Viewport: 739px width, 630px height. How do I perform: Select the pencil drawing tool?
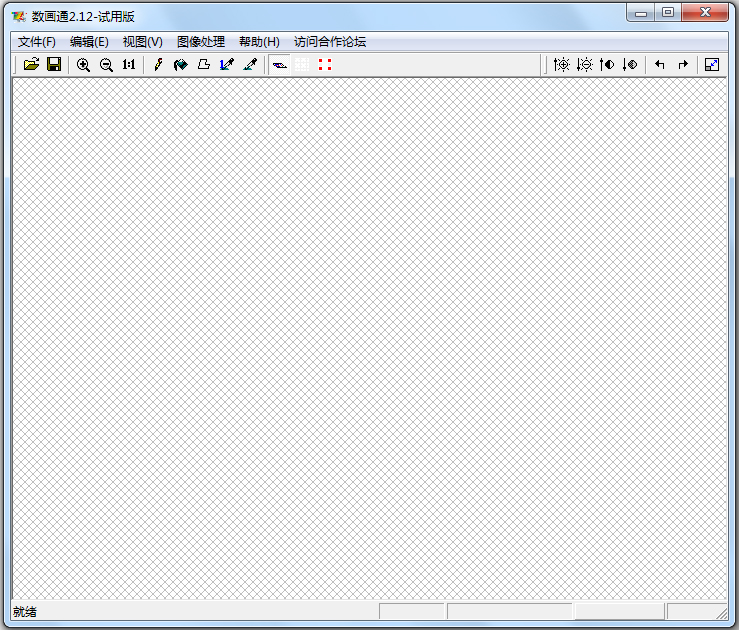(x=158, y=65)
